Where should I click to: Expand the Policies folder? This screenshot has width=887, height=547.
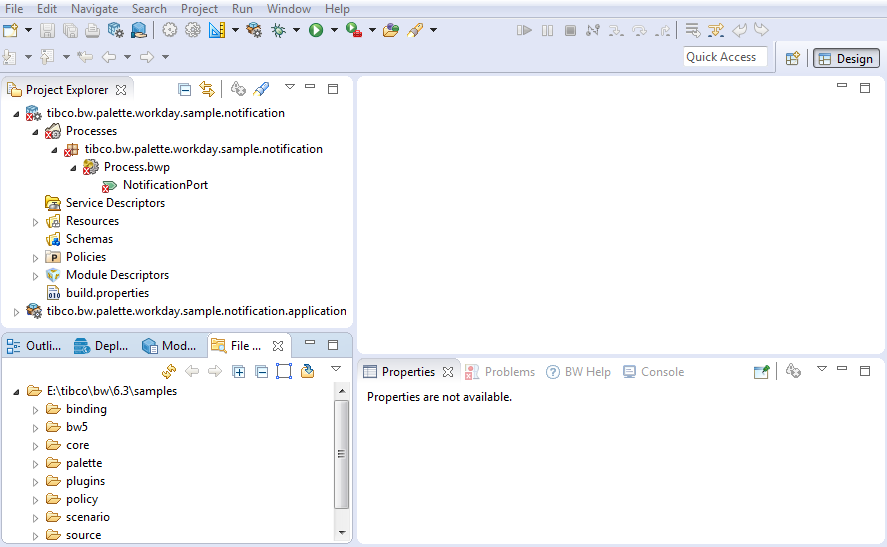(x=35, y=258)
